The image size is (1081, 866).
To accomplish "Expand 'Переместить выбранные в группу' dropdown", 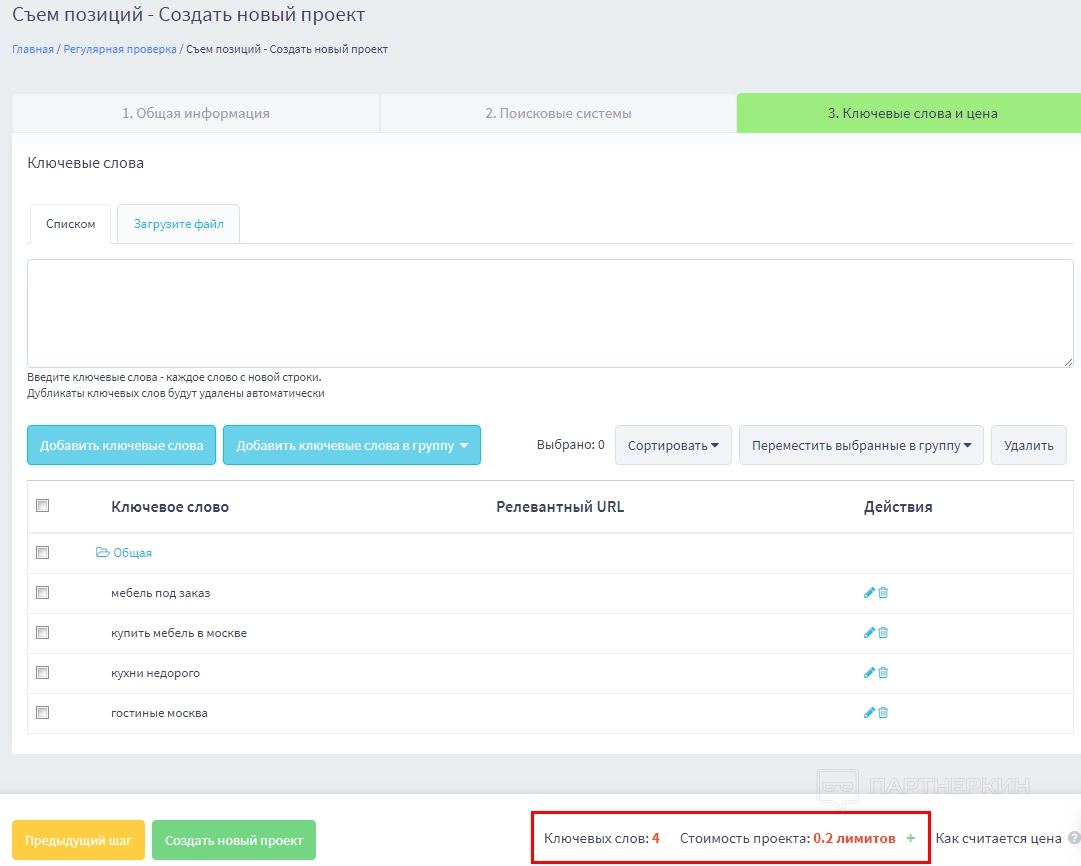I will (861, 445).
